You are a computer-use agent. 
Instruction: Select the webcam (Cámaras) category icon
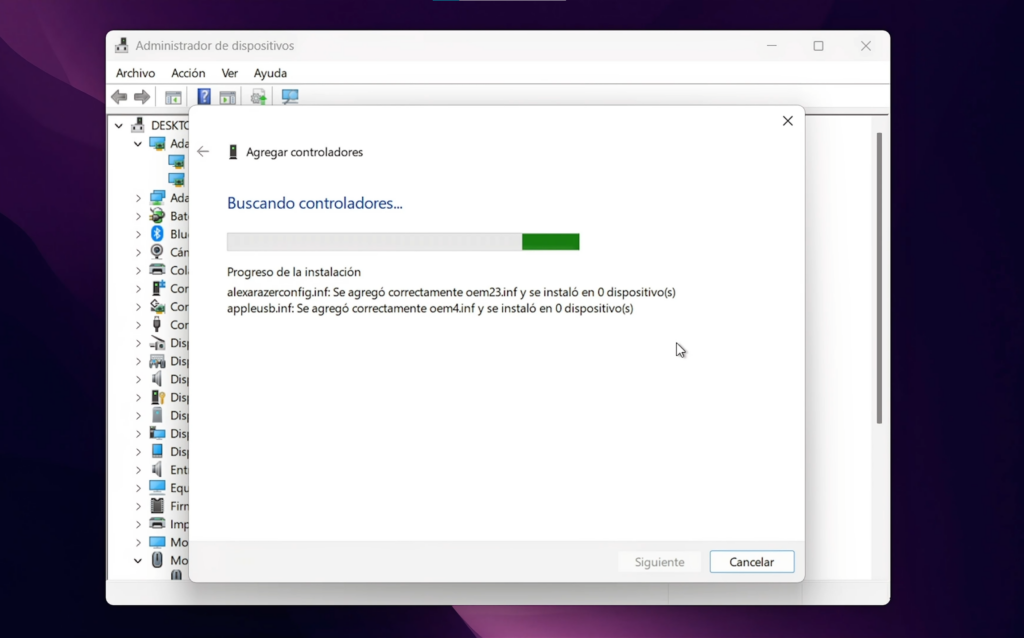157,252
